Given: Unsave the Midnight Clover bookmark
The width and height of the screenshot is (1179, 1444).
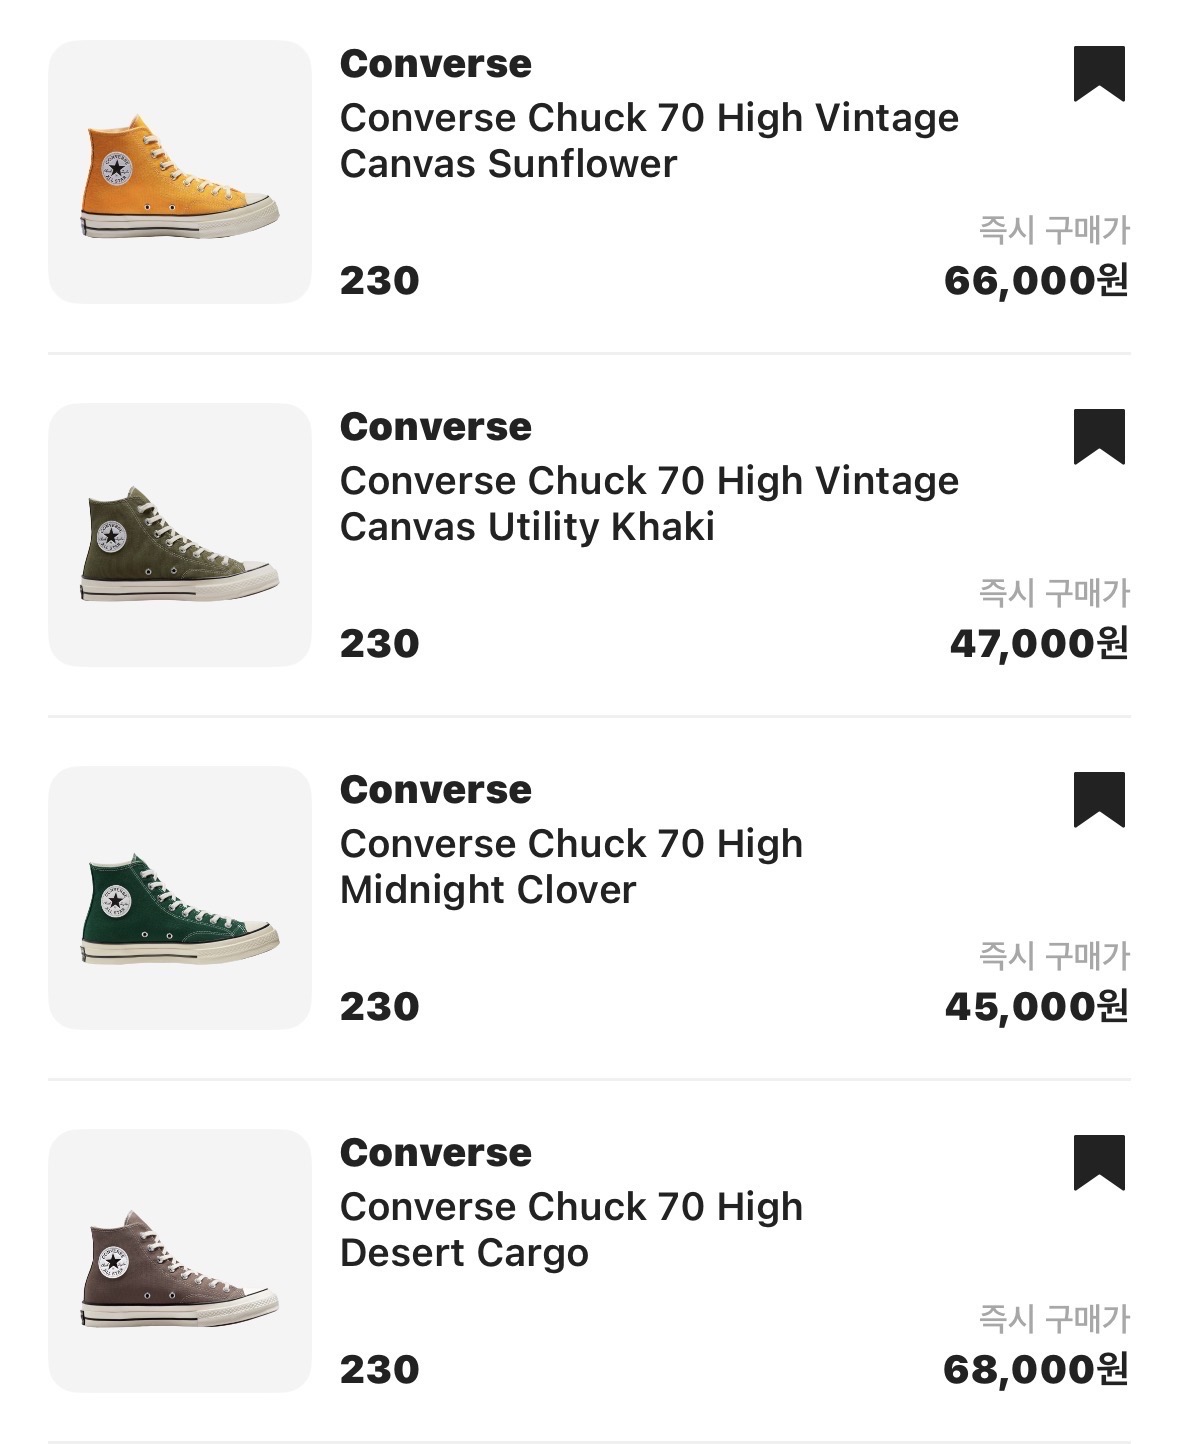Looking at the screenshot, I should (x=1099, y=799).
